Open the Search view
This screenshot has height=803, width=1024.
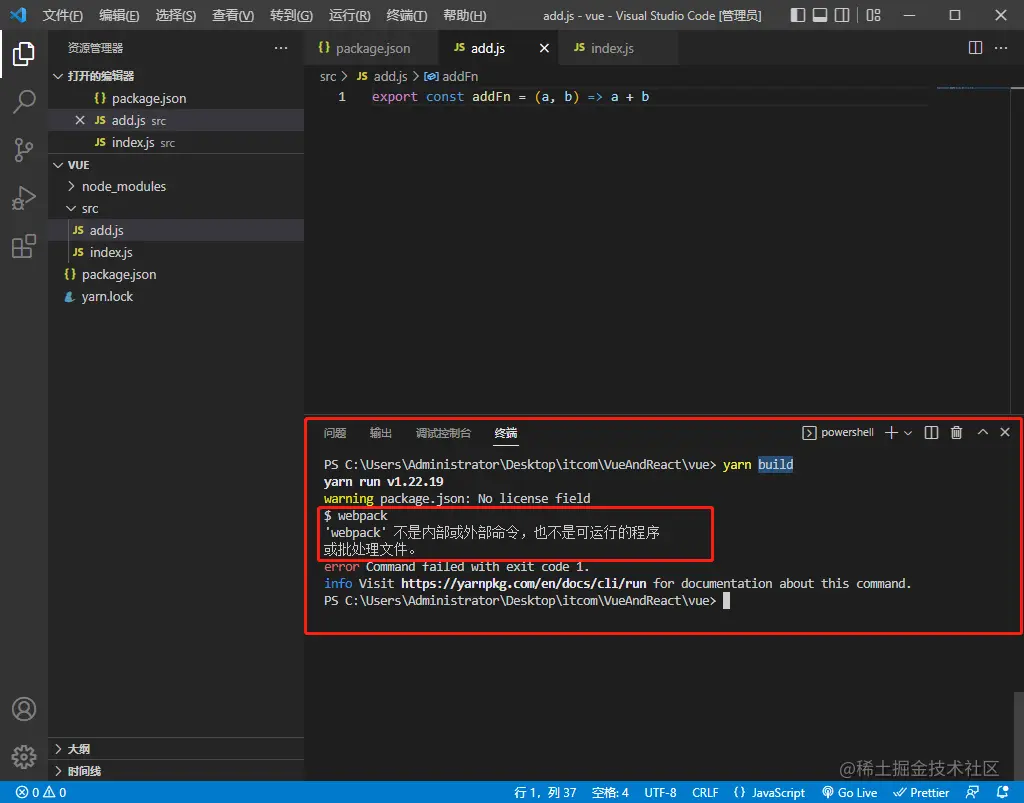click(24, 101)
